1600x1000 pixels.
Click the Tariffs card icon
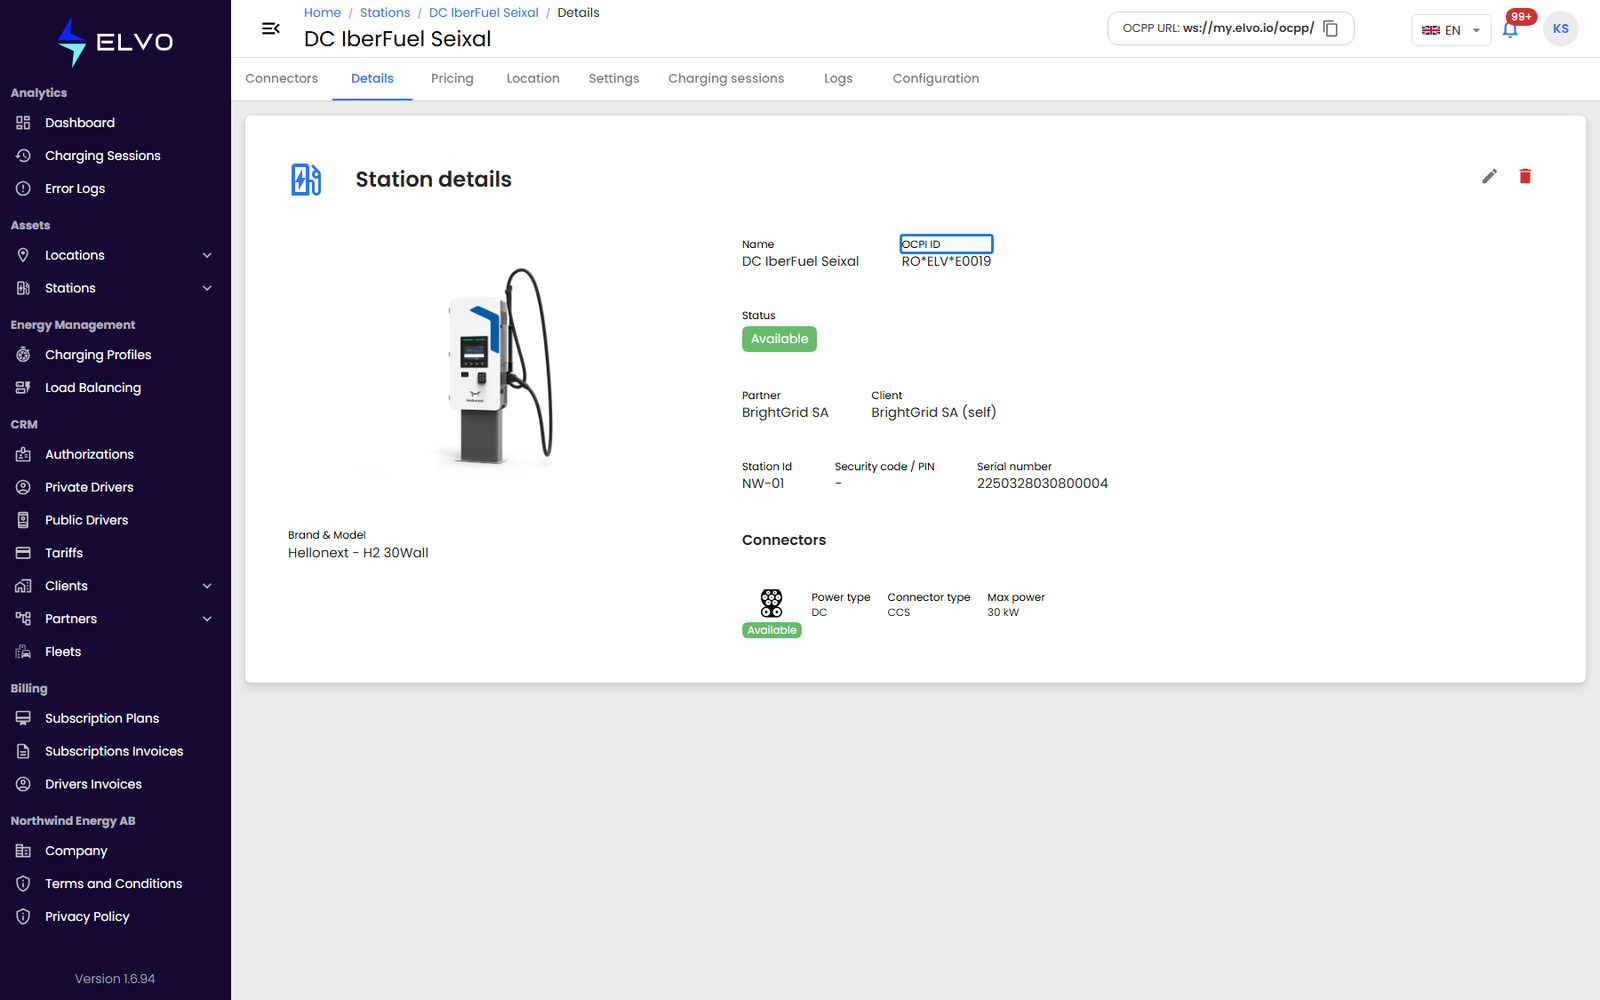point(23,553)
